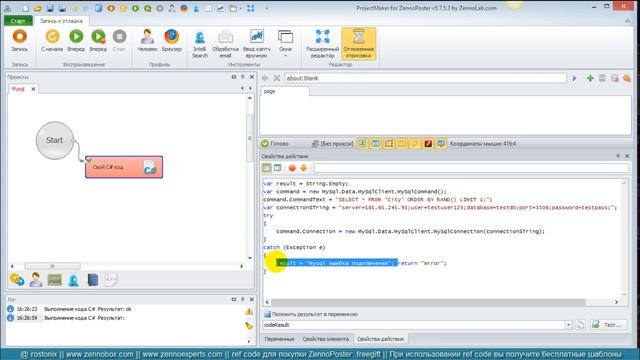Toggle the monitor status icon right of flash
The height and width of the screenshot is (360, 640).
(x=441, y=143)
